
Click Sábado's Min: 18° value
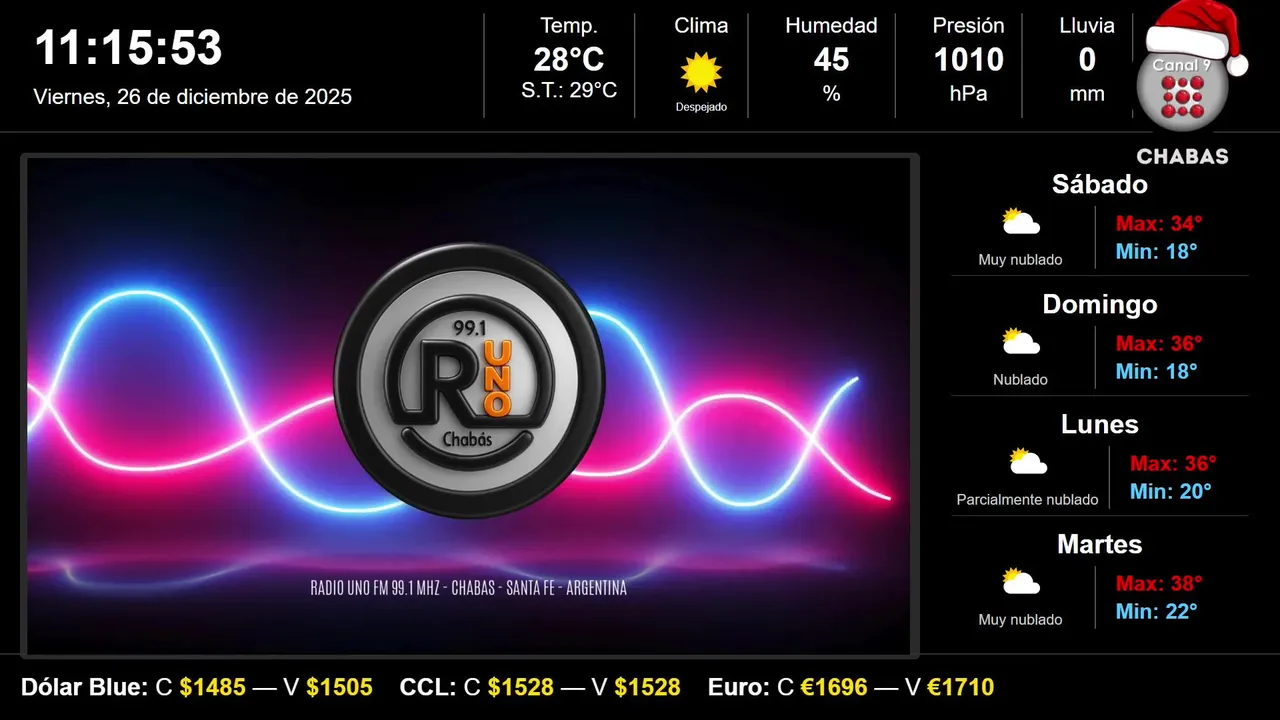pyautogui.click(x=1157, y=251)
